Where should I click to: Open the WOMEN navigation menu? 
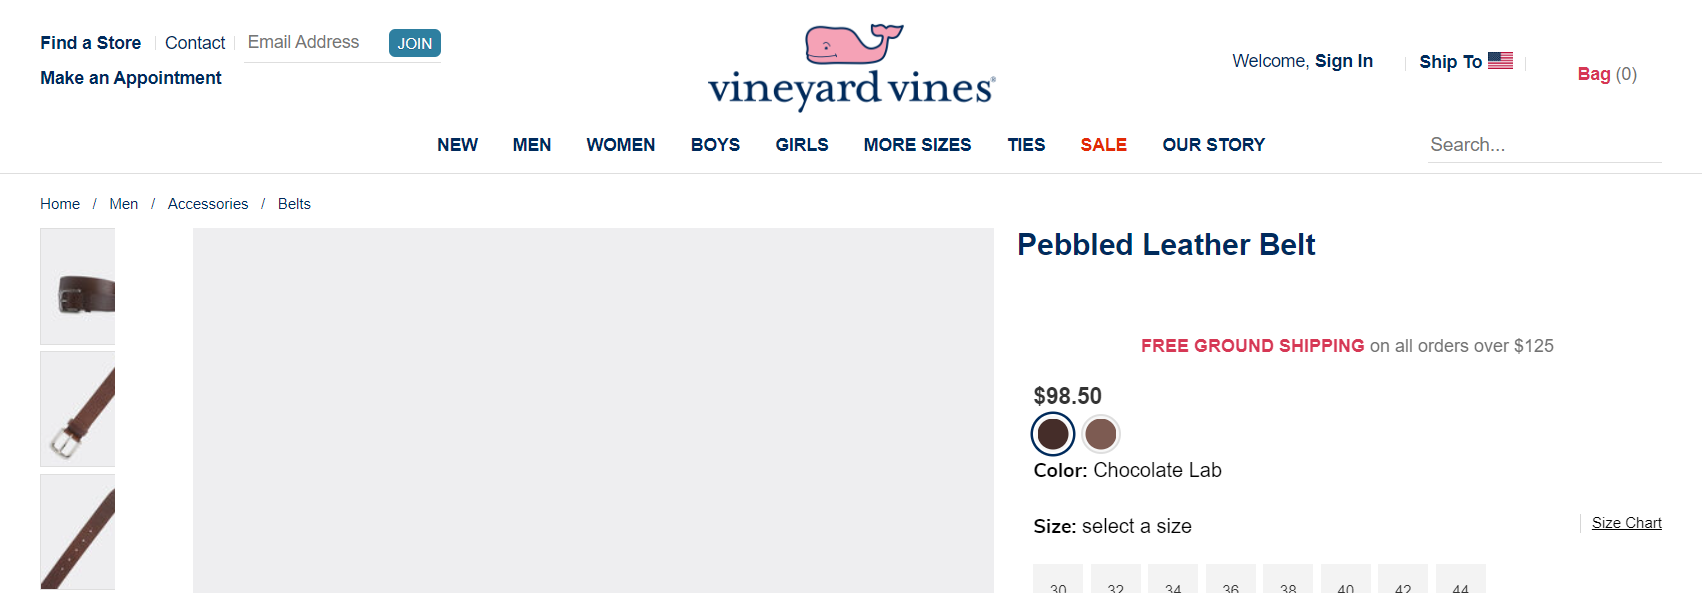tap(621, 145)
